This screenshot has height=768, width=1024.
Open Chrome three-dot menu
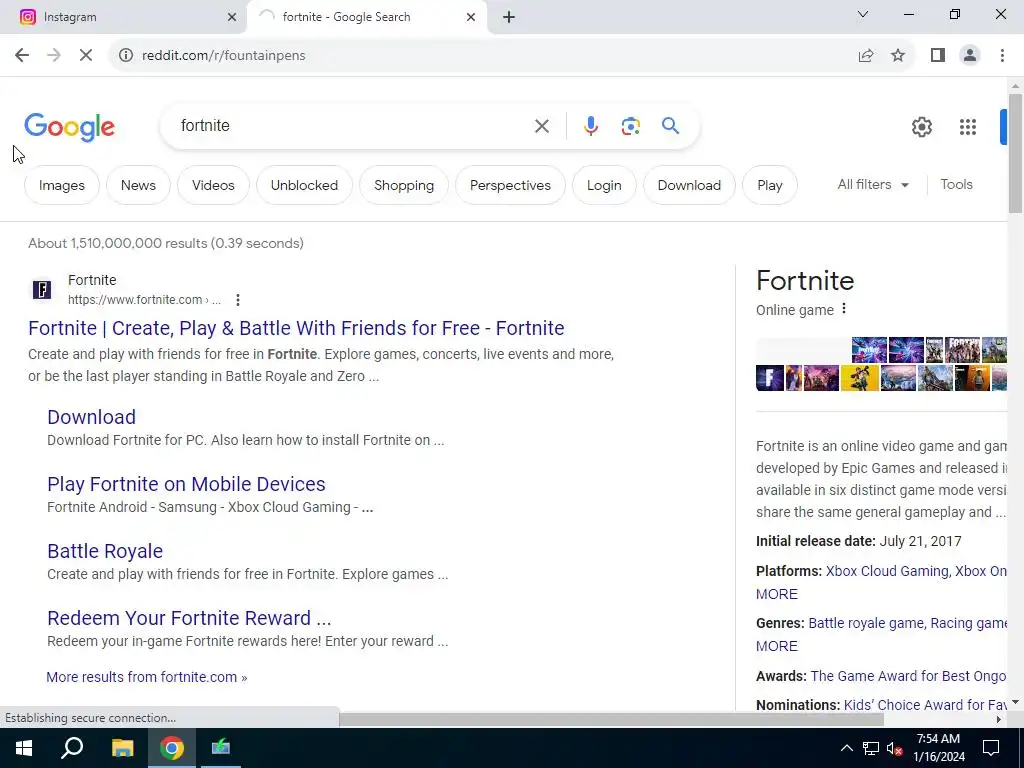(1002, 56)
